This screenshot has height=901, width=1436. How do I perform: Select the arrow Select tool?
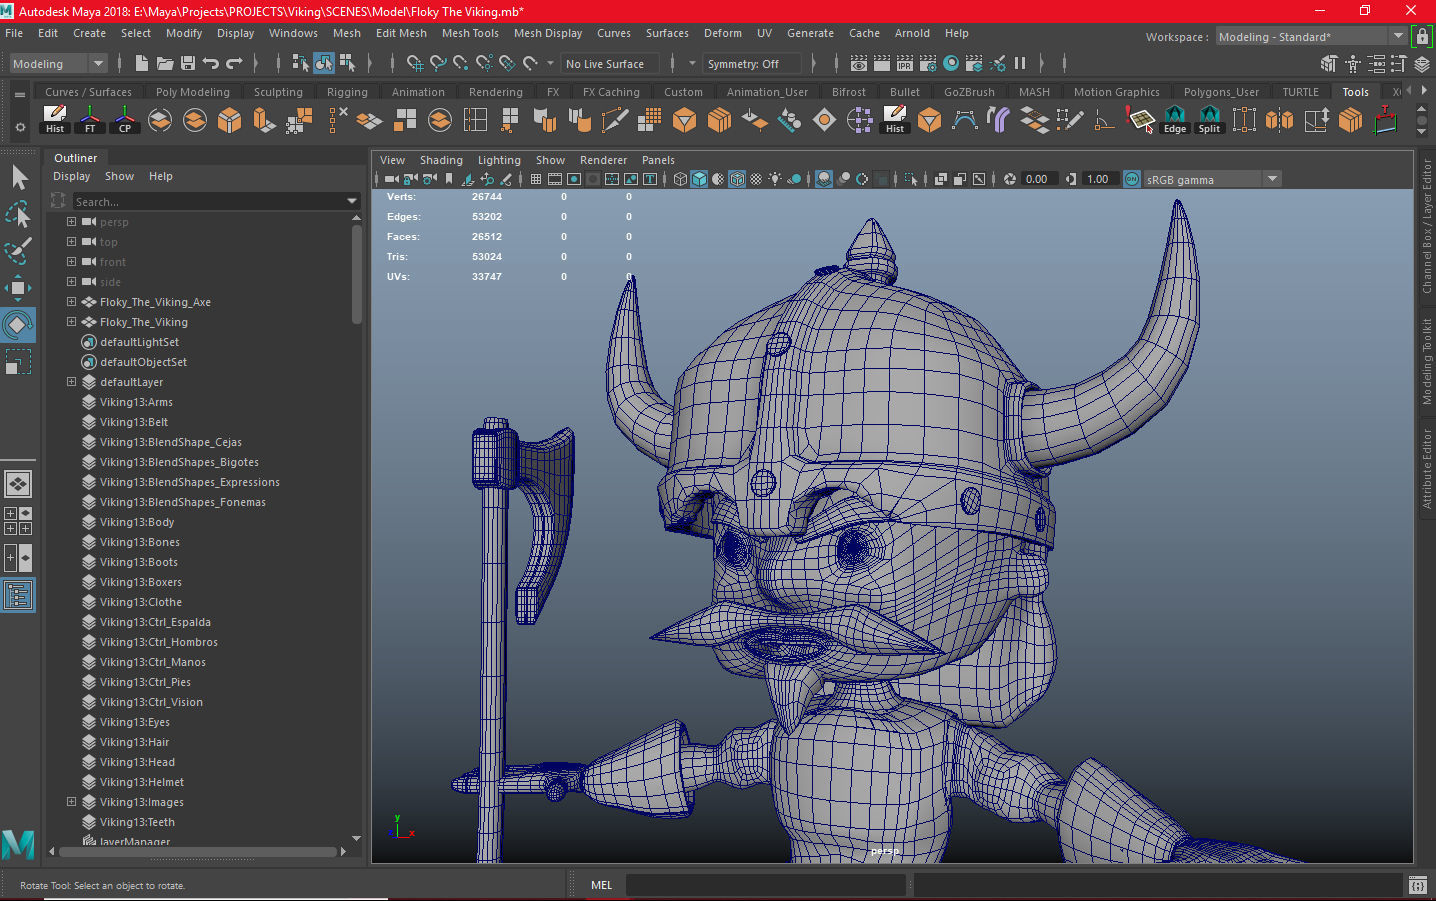coord(18,178)
